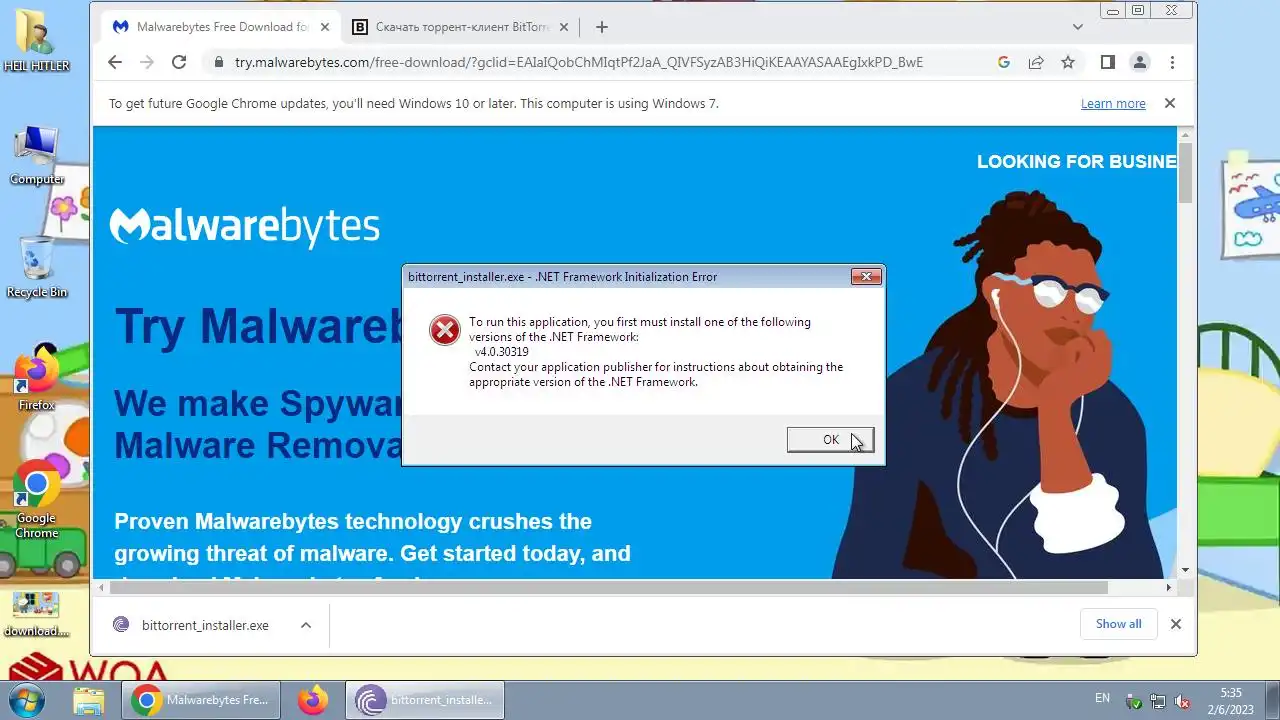Image resolution: width=1280 pixels, height=720 pixels.
Task: Click the tray security shield icon
Action: 1134,701
